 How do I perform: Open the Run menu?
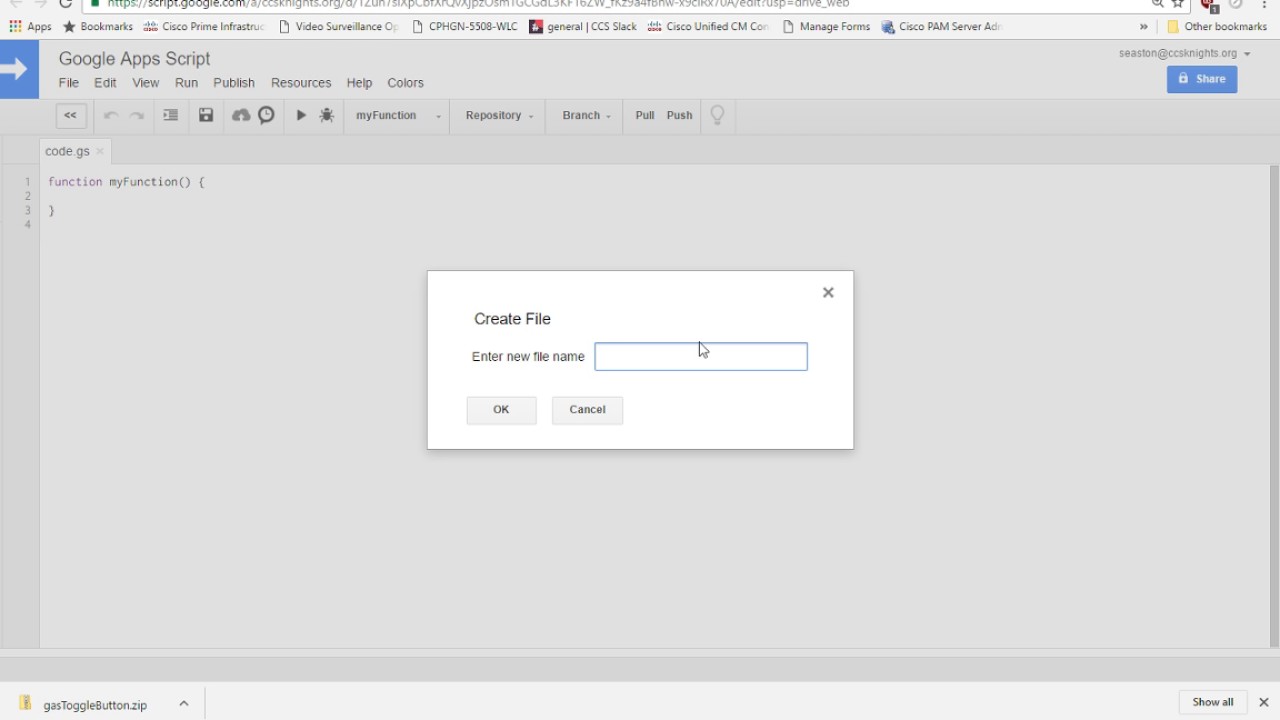[x=186, y=83]
